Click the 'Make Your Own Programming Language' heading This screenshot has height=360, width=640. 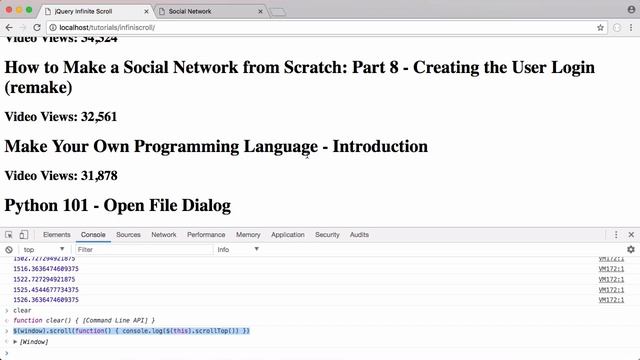[x=216, y=147]
